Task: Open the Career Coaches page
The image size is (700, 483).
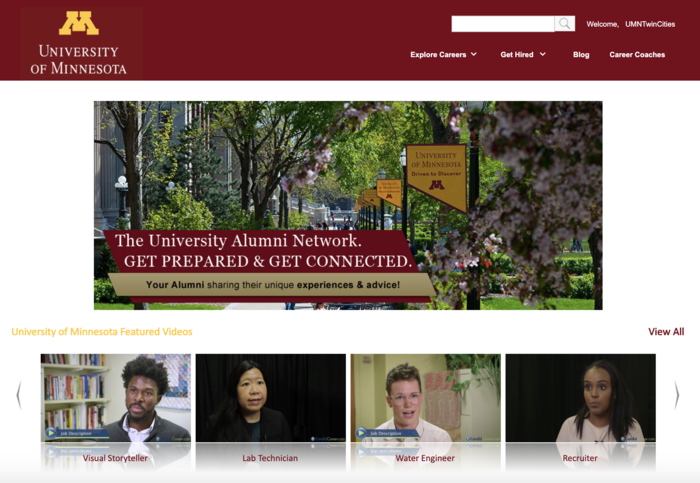Action: coord(637,54)
